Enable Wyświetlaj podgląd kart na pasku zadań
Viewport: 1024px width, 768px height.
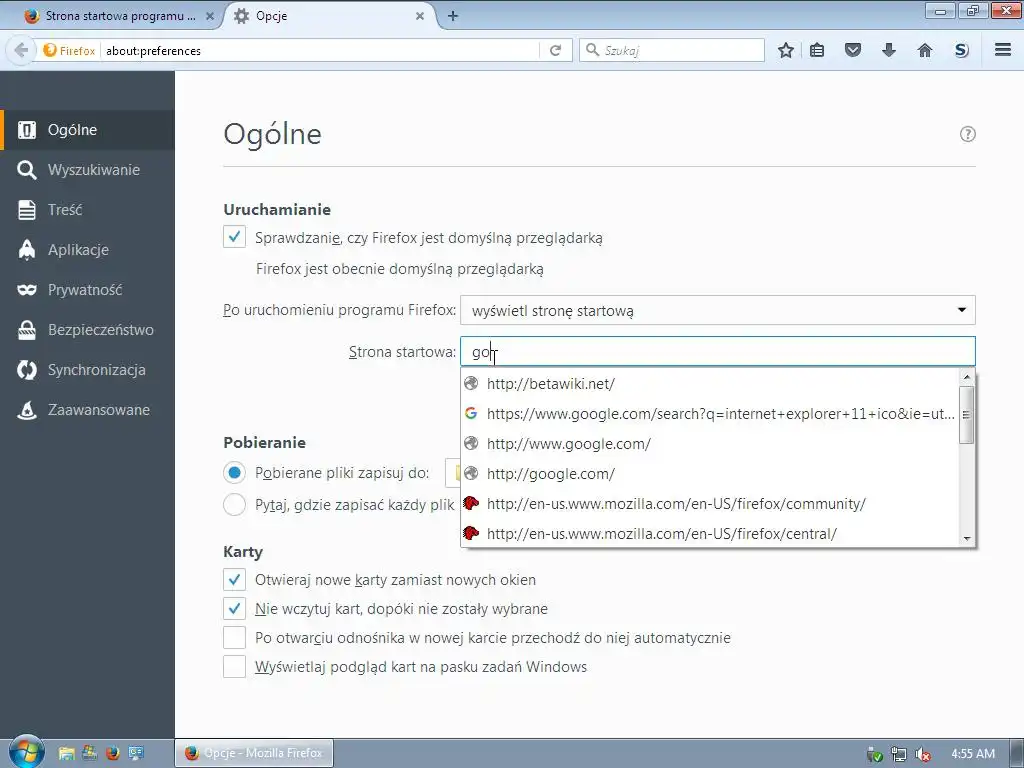(x=234, y=666)
